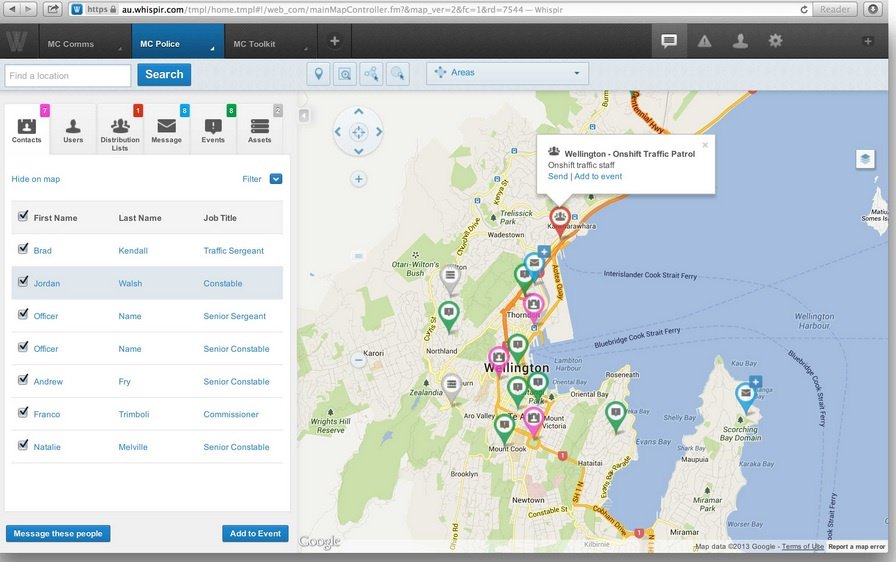Uncheck the Brad Kendall checkbox
Viewport: 896px width, 562px height.
(23, 248)
